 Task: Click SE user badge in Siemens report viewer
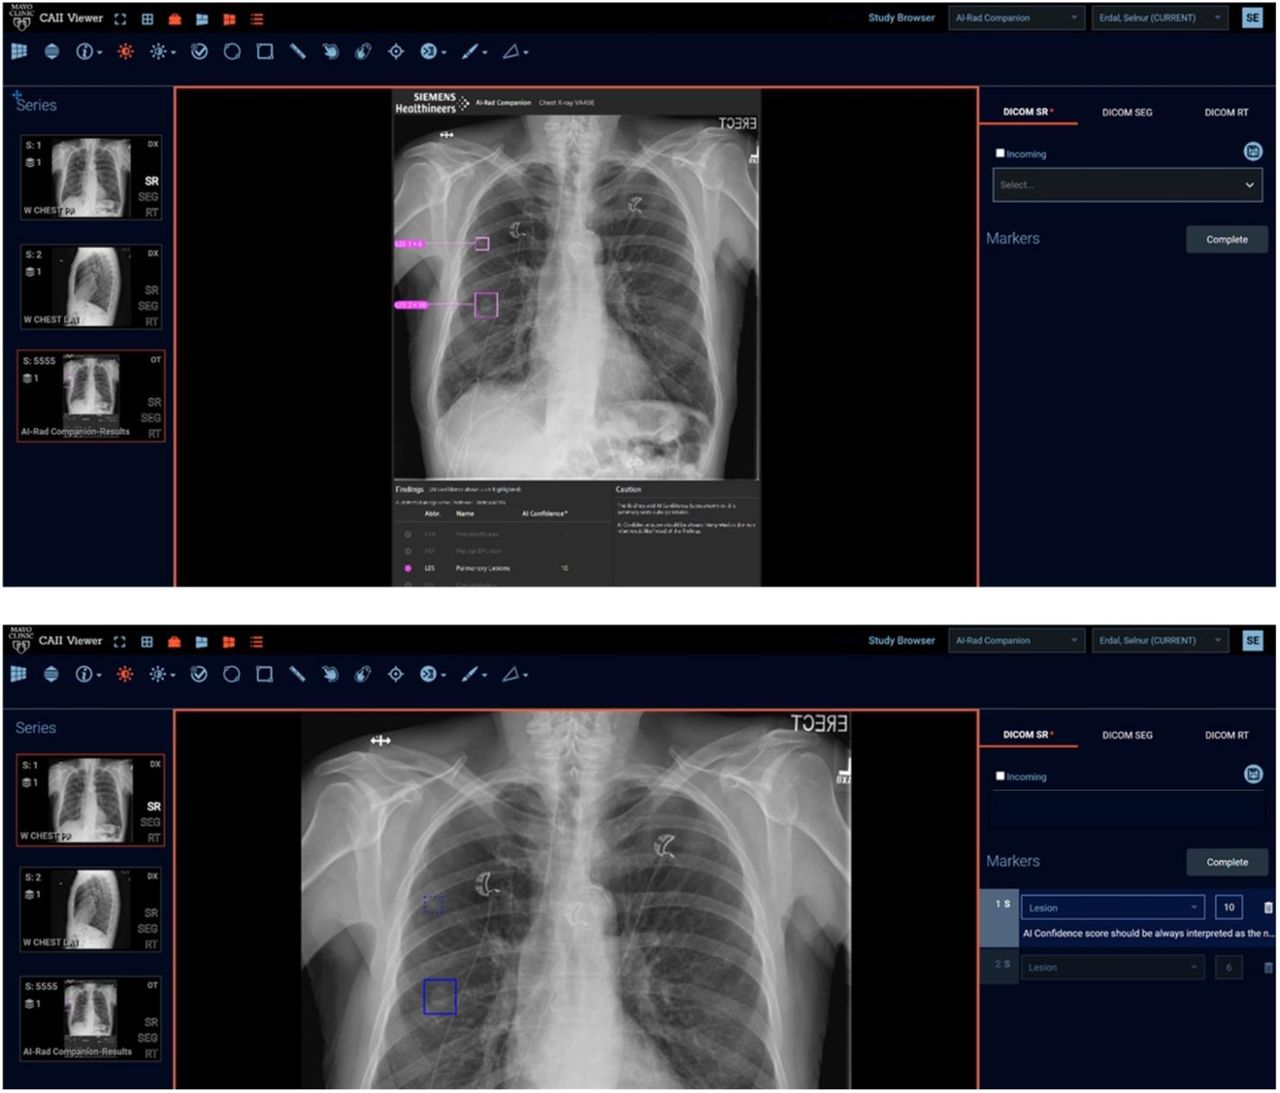[1253, 18]
